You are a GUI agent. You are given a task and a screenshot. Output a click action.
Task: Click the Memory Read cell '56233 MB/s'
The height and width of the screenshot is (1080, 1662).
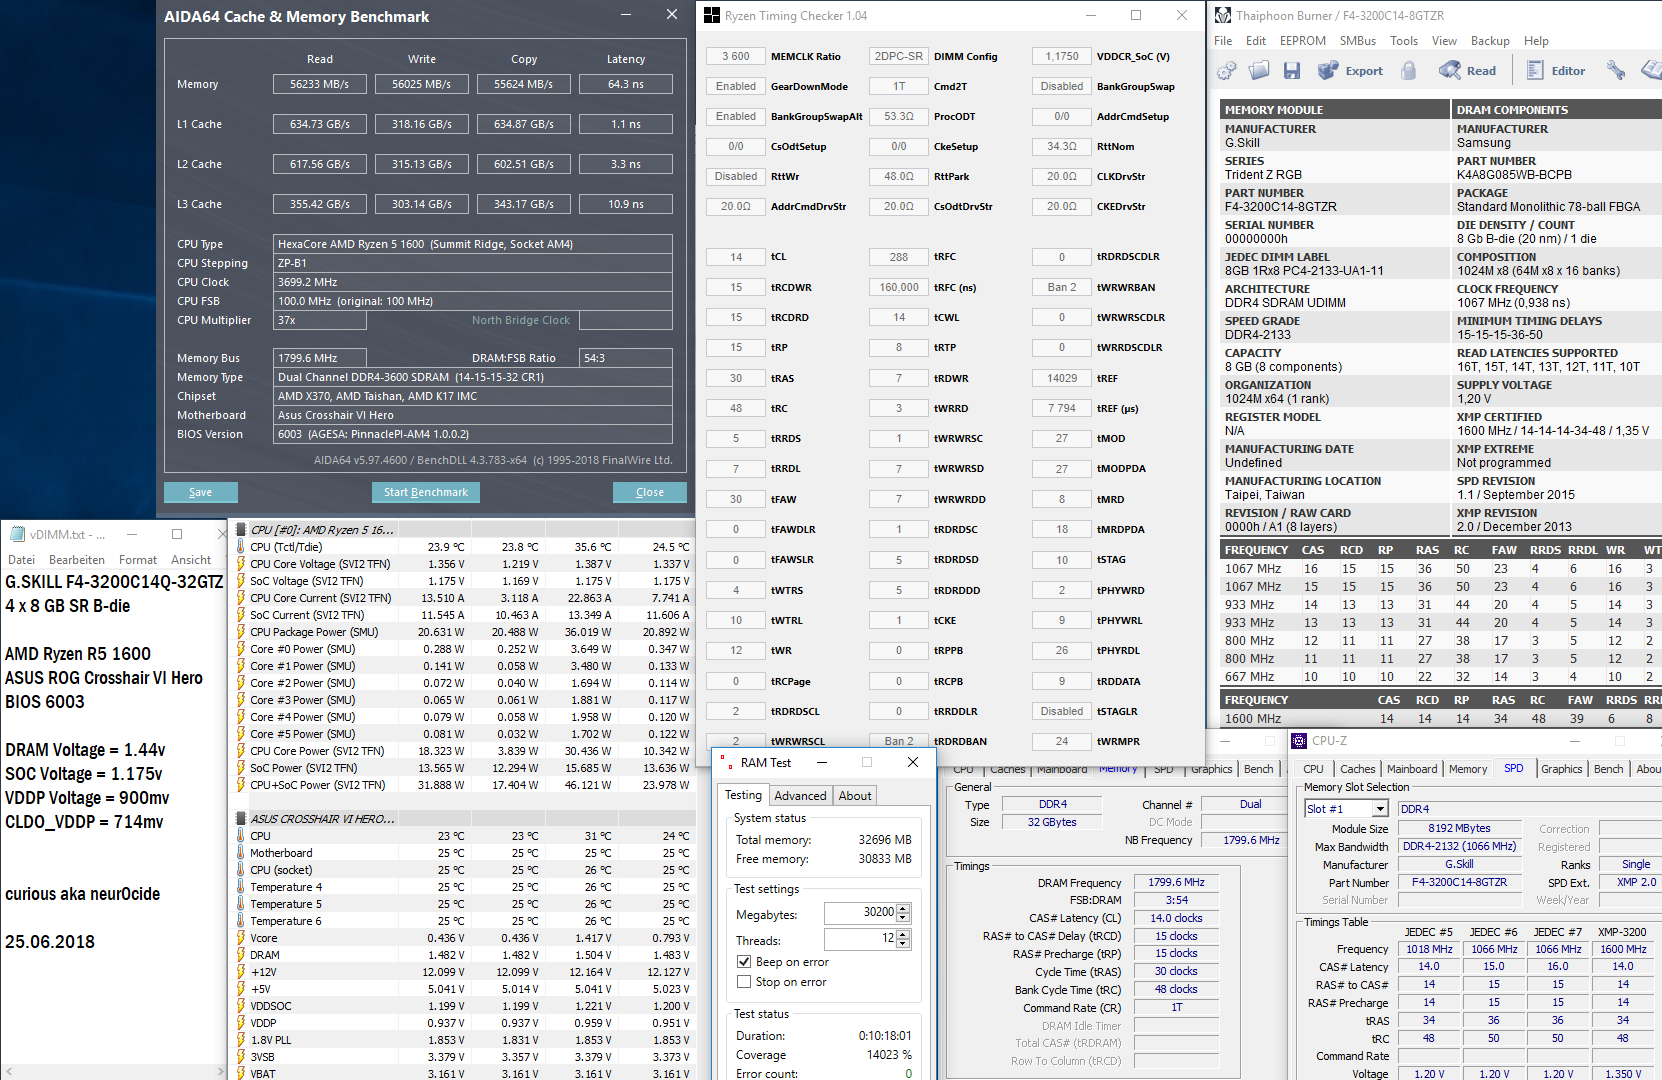click(320, 84)
